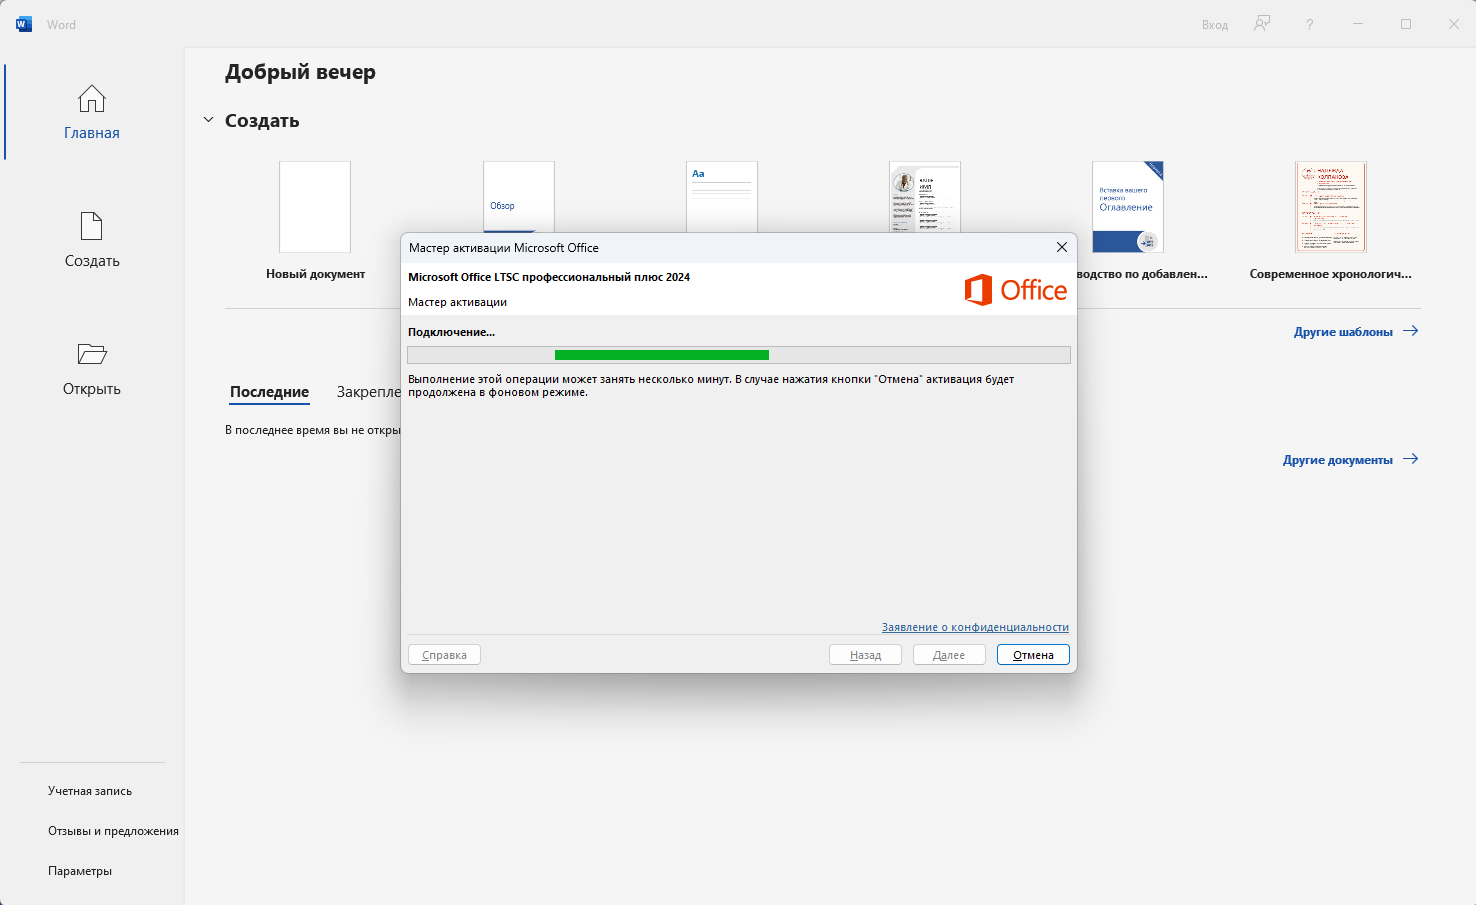Click the arrow next to Другие шаблоны
Screen dimensions: 1476x905
point(1411,331)
